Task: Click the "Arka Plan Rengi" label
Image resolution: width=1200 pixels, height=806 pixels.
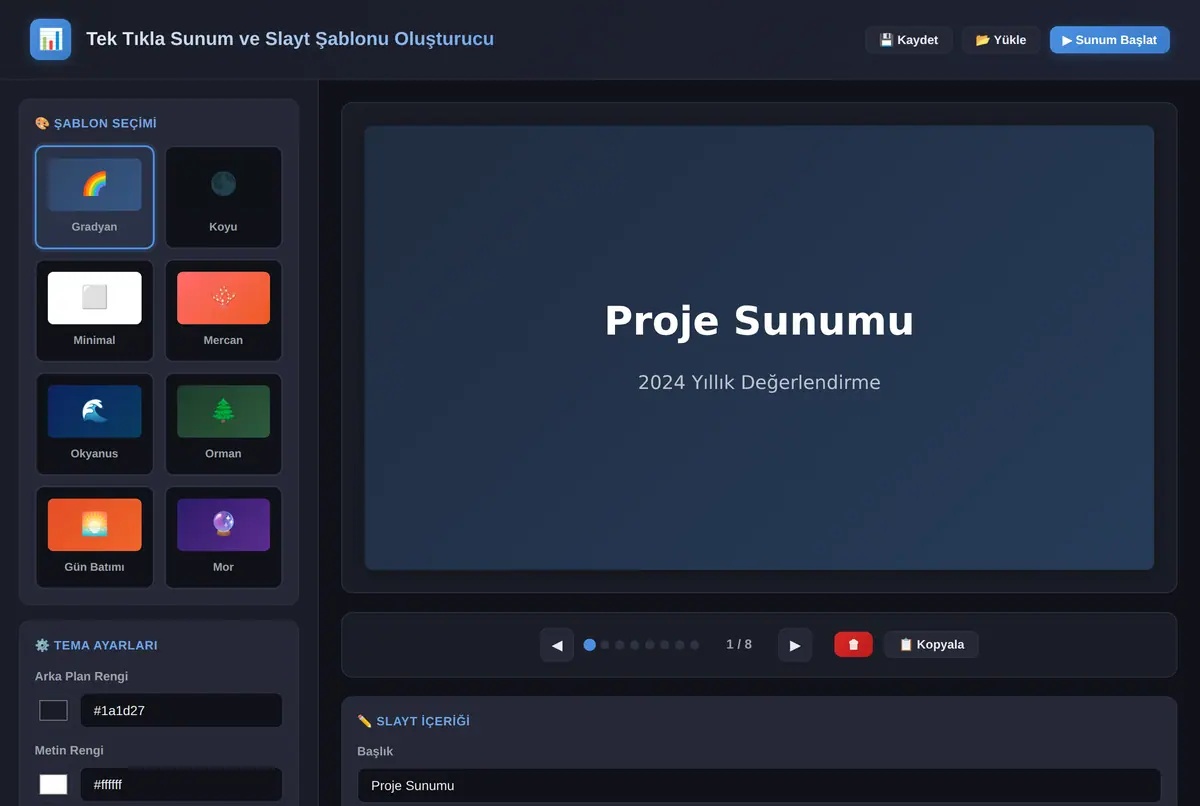Action: [81, 676]
